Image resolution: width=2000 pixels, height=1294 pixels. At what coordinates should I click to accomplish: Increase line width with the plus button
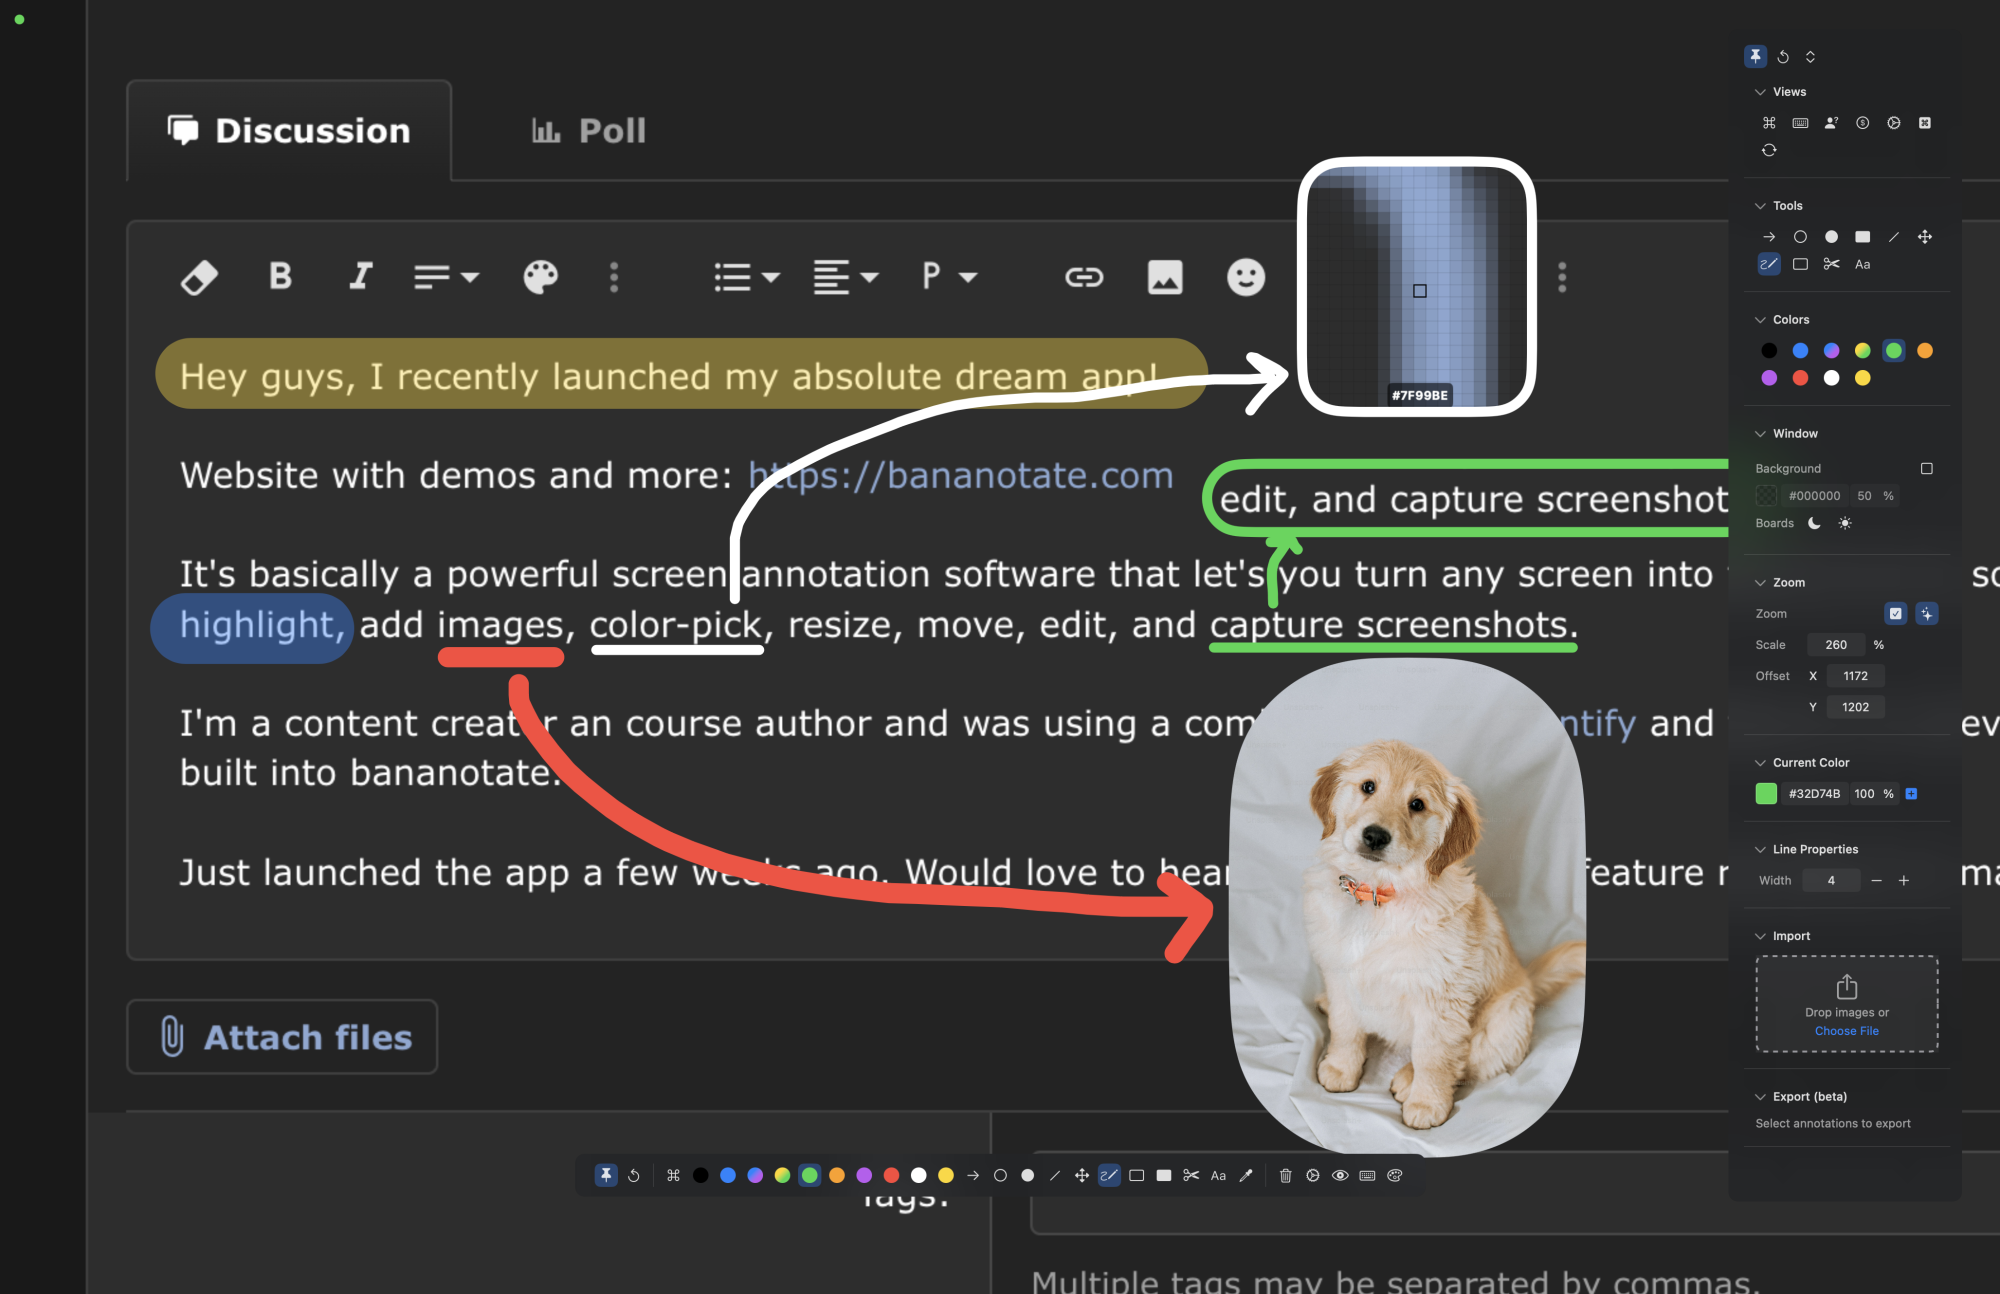point(1904,881)
